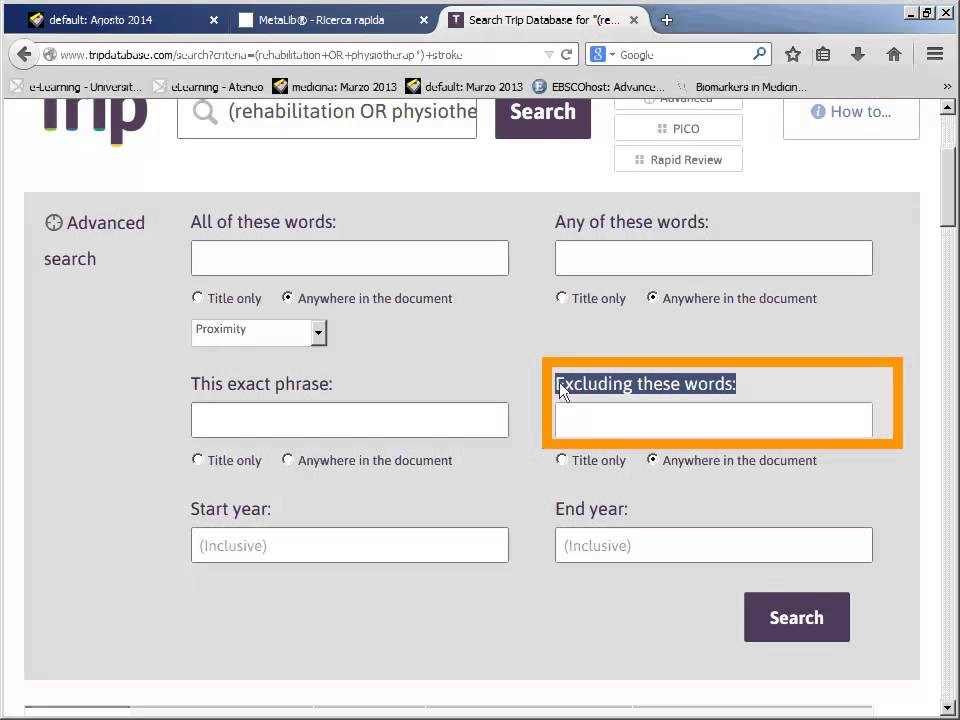Image resolution: width=960 pixels, height=720 pixels.
Task: Click the vertical scrollbar down arrow
Action: [948, 708]
